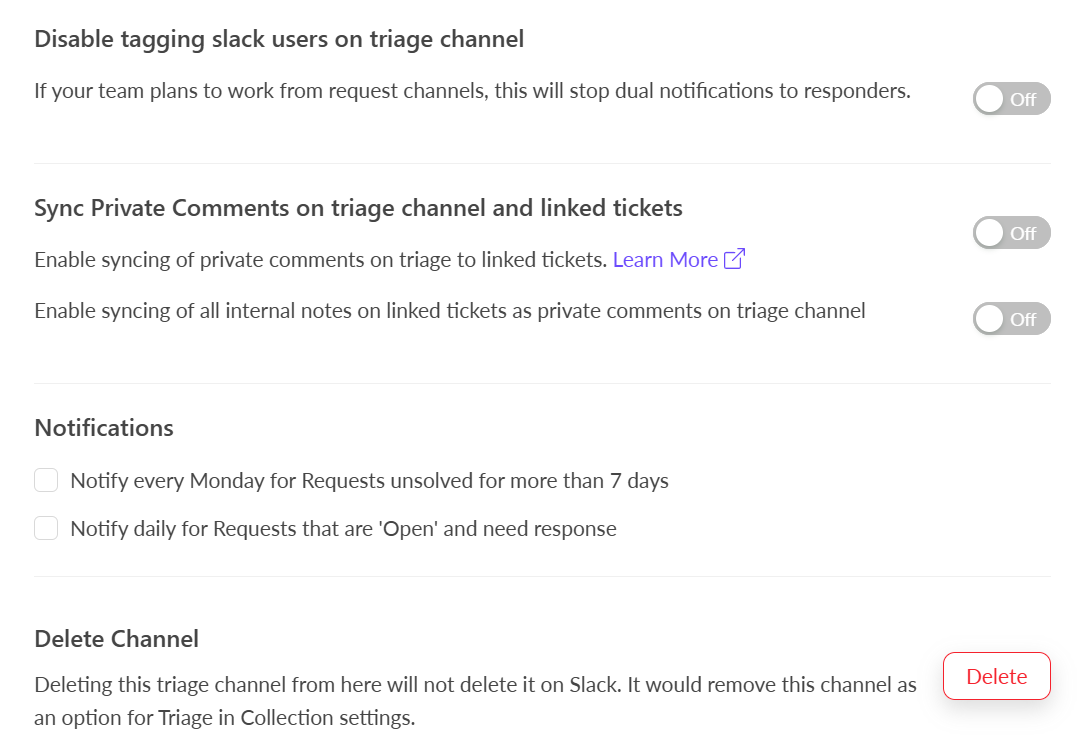
Task: Enable syncing private comments to linked tickets
Action: pos(1011,233)
